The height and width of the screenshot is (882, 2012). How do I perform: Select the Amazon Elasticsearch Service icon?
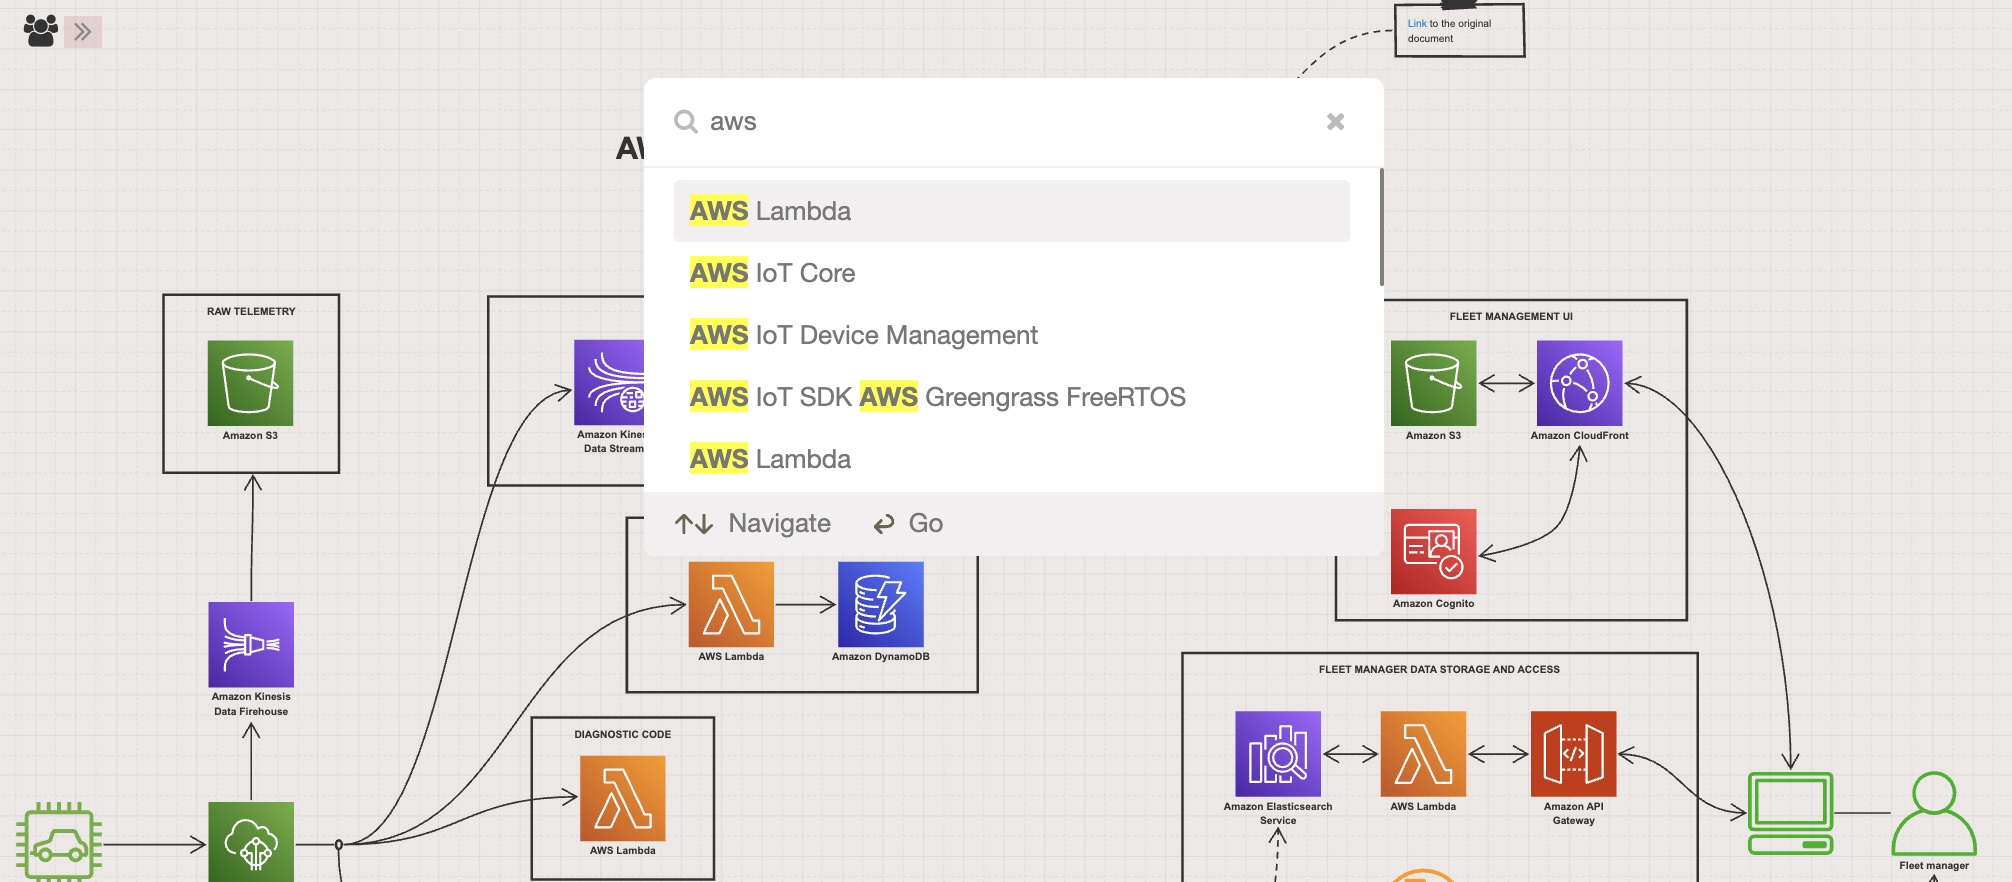tap(1278, 754)
